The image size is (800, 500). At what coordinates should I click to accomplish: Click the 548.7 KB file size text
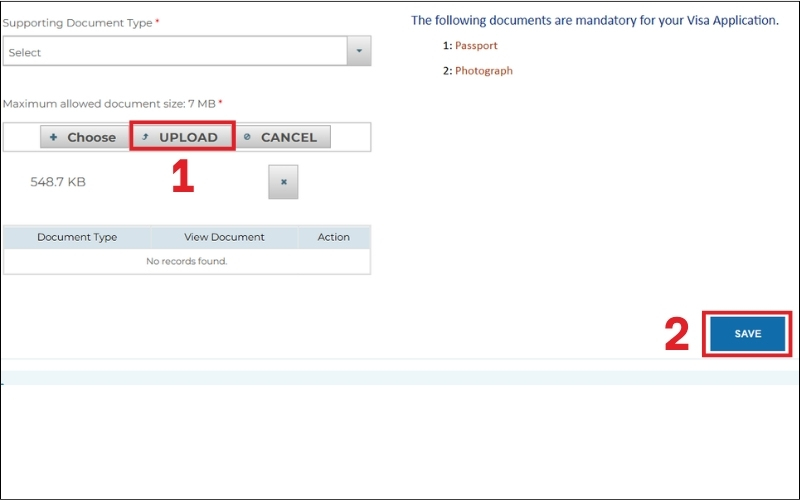(58, 182)
